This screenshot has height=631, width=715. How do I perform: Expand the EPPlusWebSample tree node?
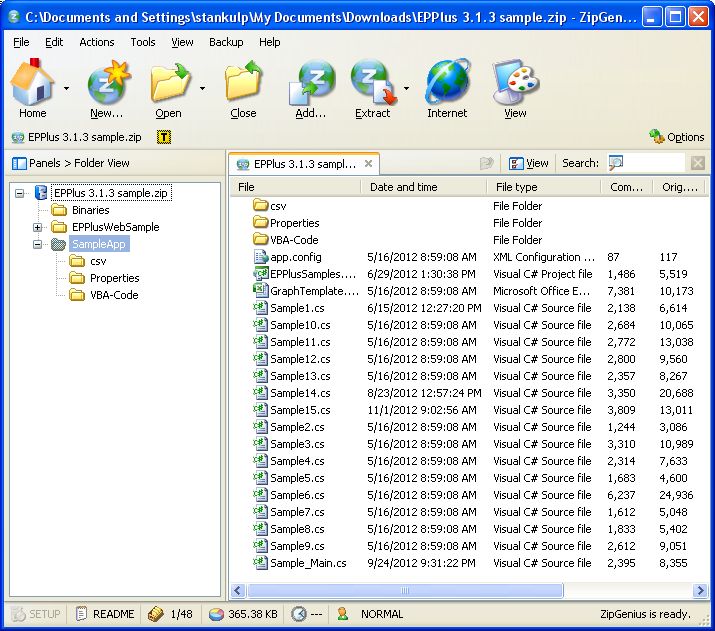pos(38,227)
